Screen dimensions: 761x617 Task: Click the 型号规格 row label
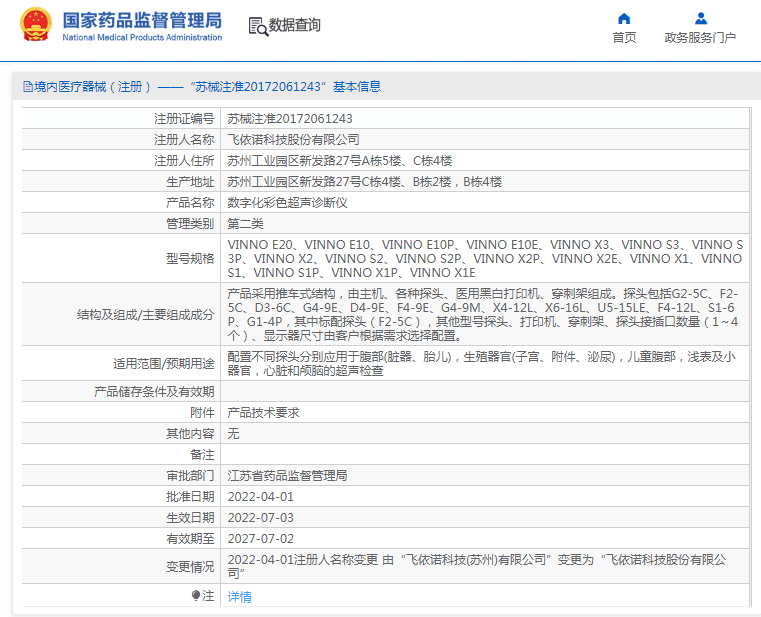190,259
